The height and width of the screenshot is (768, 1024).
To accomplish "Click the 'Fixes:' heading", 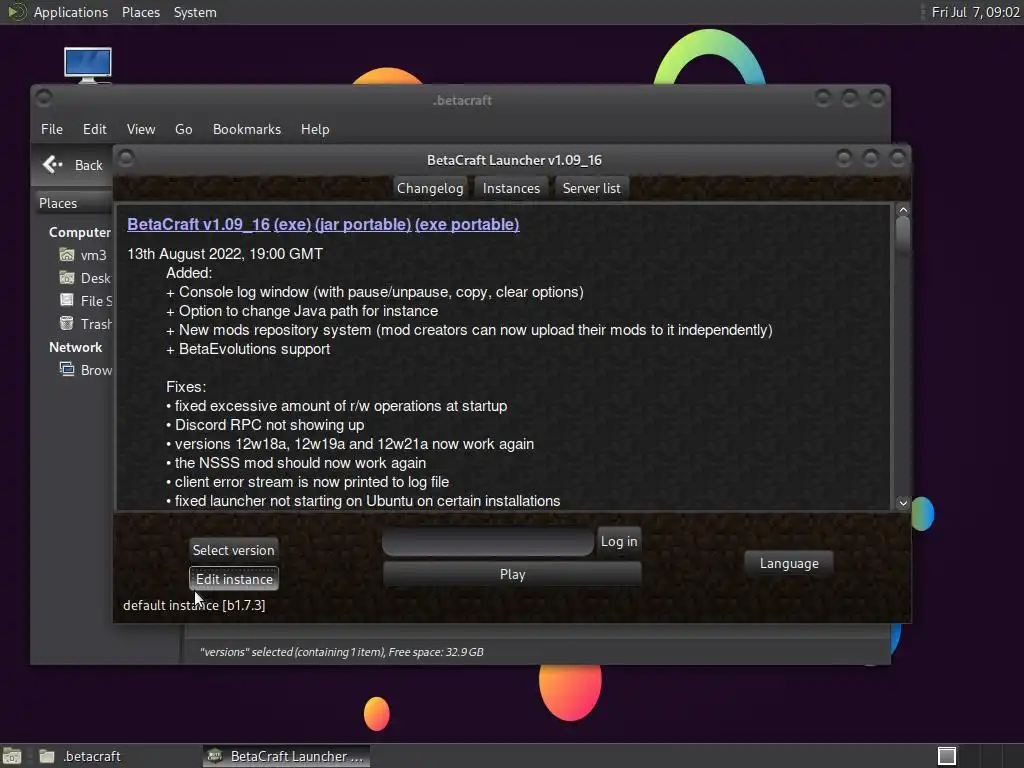I will [x=186, y=387].
